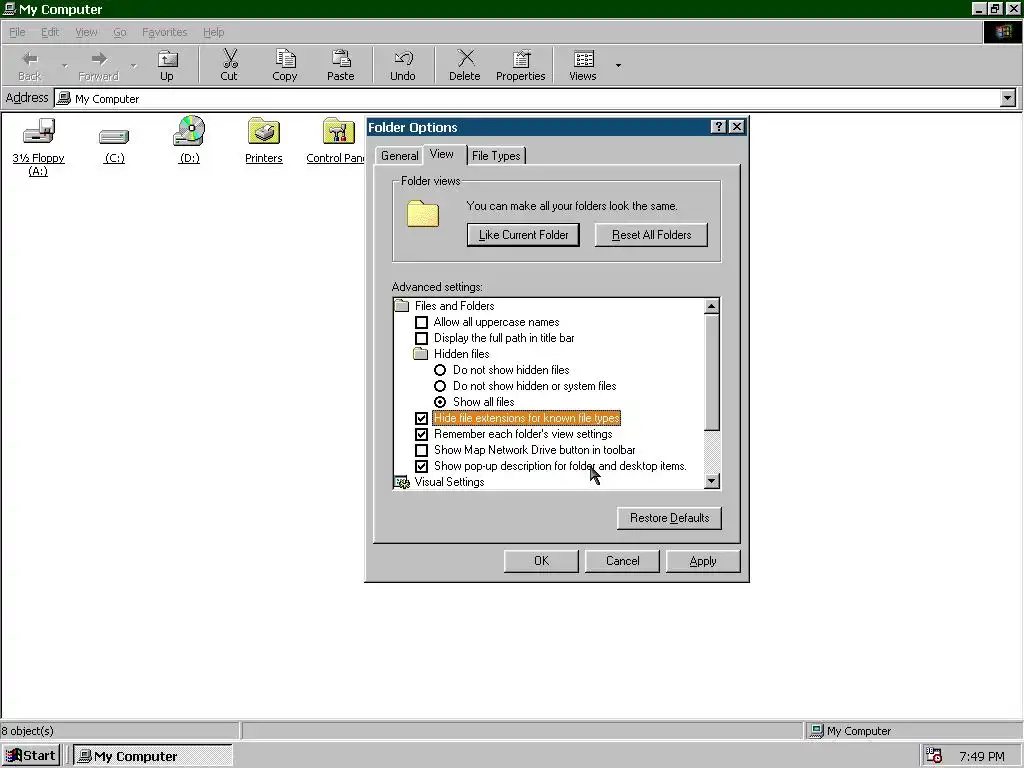This screenshot has height=768, width=1024.
Task: Select the (C:) drive icon
Action: pos(114,136)
